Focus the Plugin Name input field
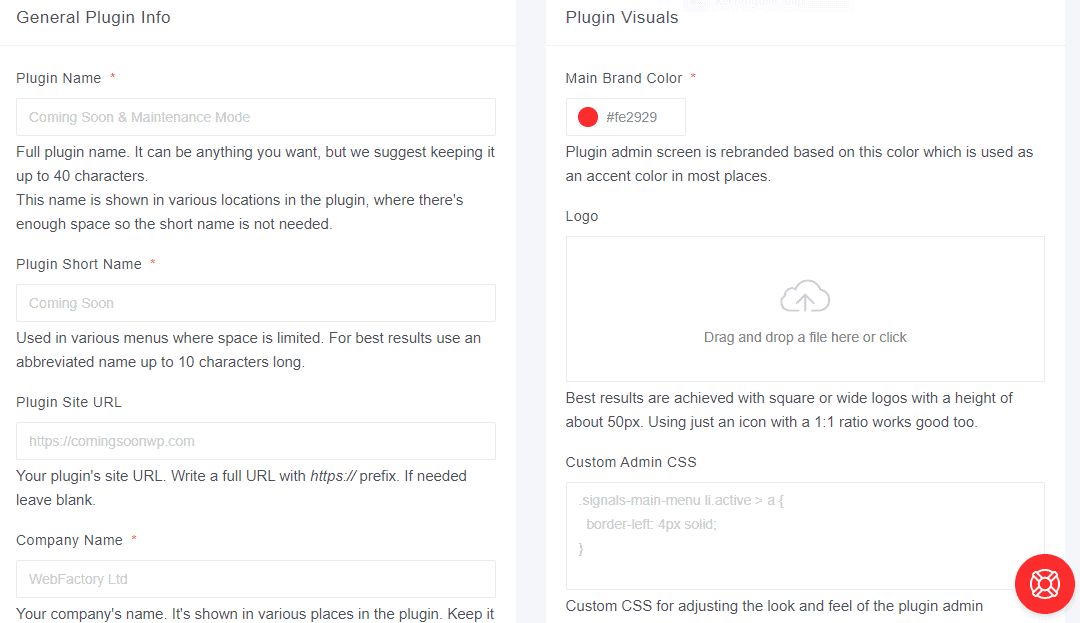Image resolution: width=1080 pixels, height=623 pixels. tap(256, 117)
